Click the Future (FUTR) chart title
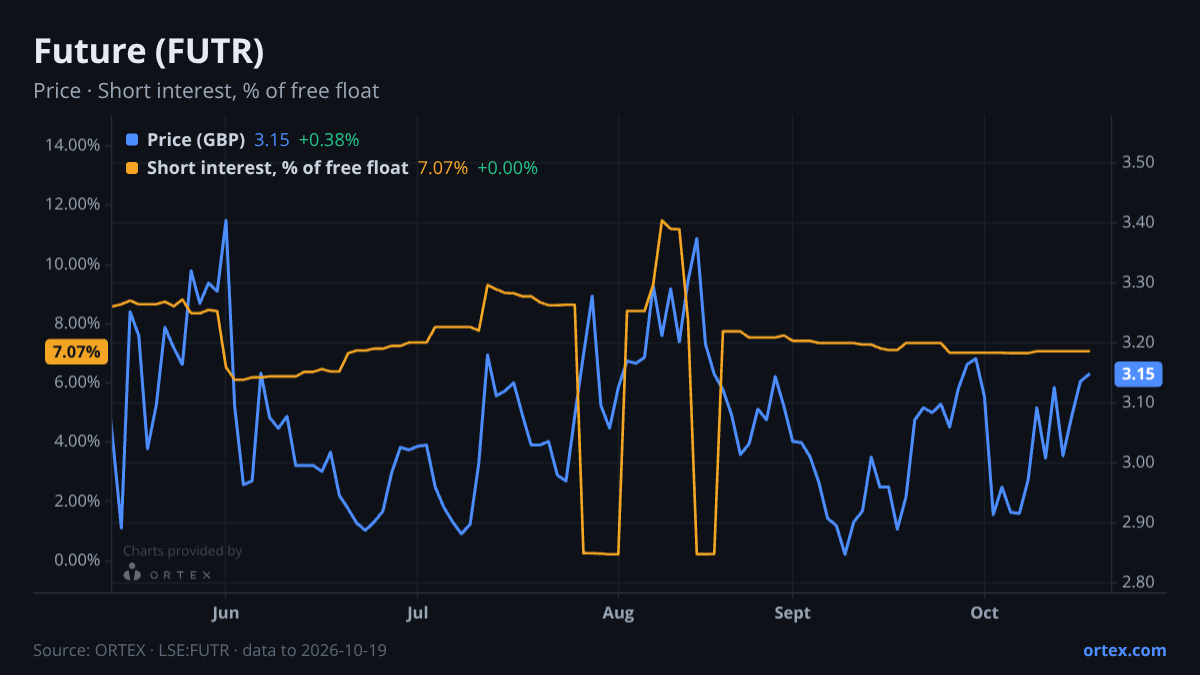Viewport: 1200px width, 675px height. pos(149,51)
